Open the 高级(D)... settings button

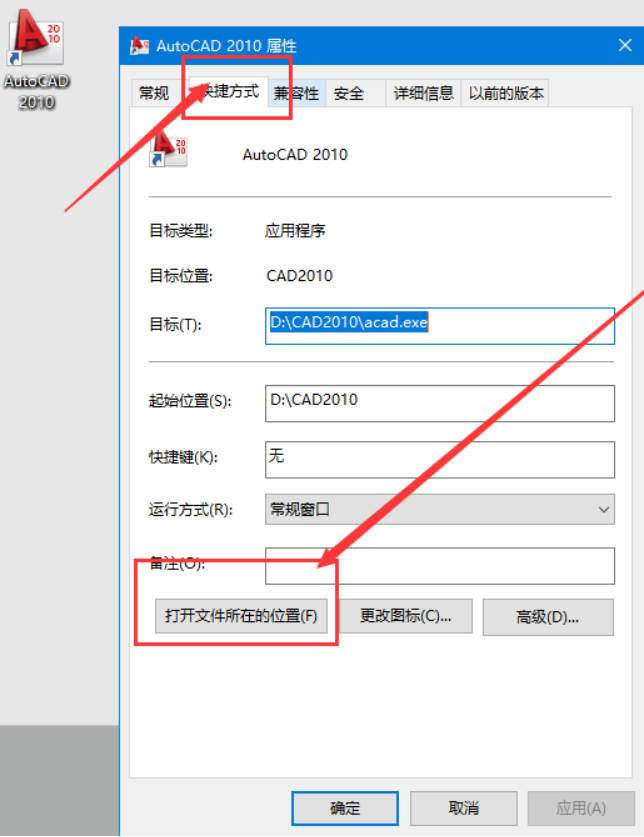point(548,617)
